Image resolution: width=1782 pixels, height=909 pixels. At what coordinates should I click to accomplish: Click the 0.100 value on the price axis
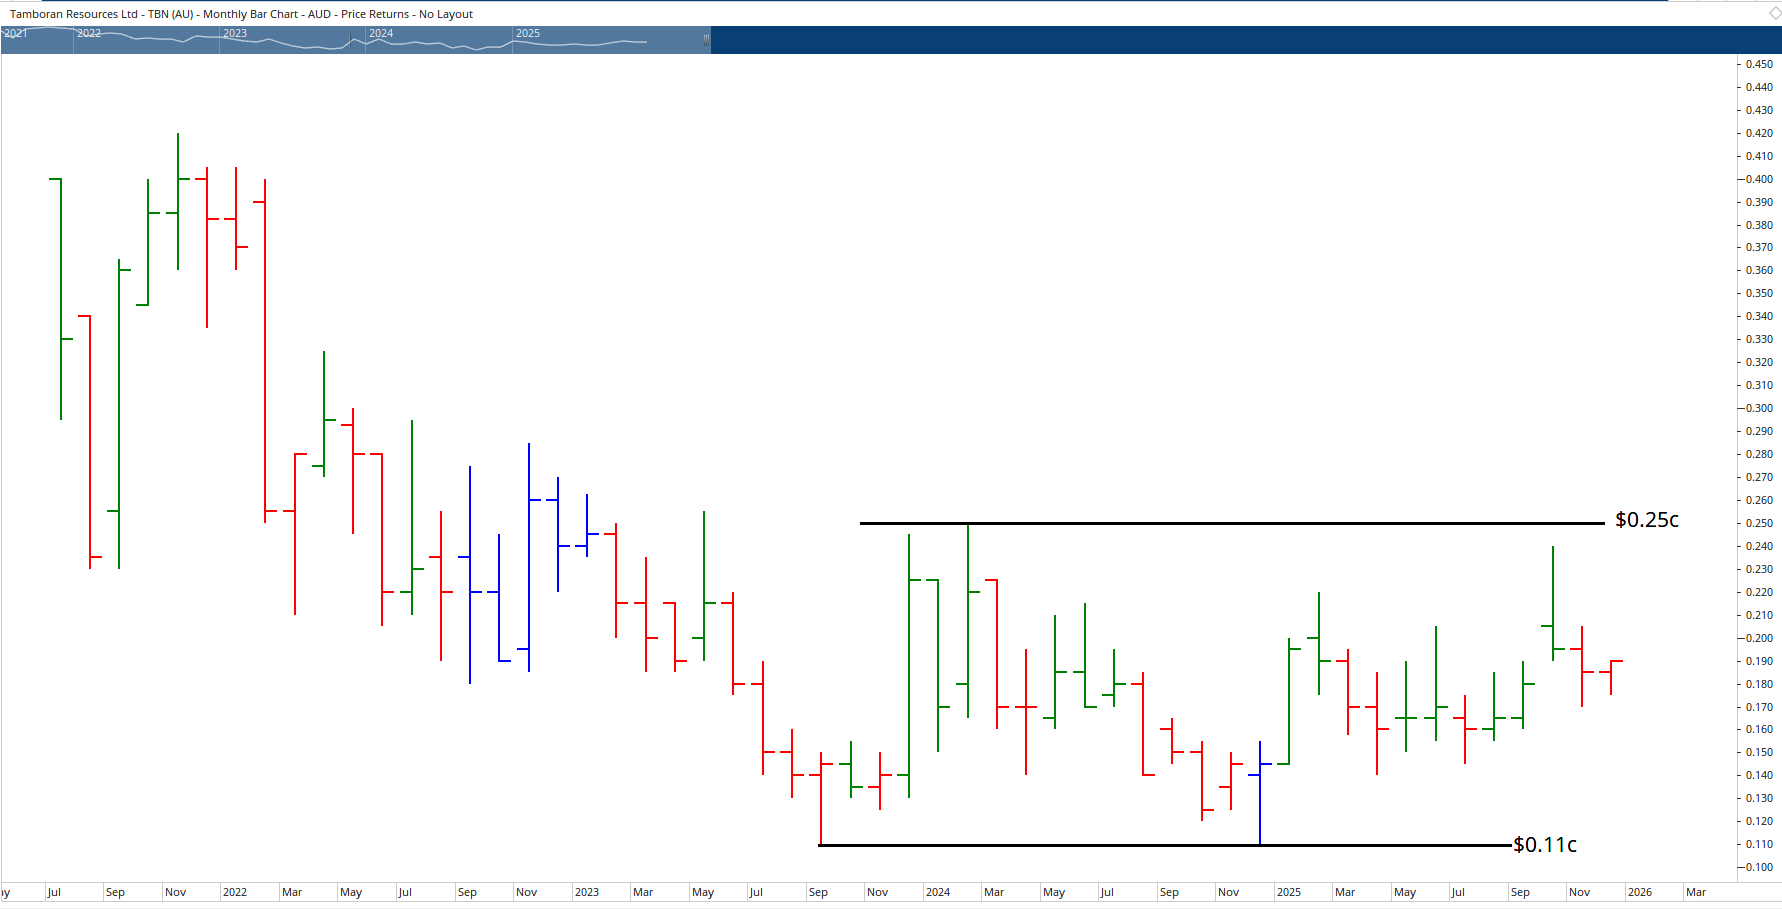point(1758,867)
